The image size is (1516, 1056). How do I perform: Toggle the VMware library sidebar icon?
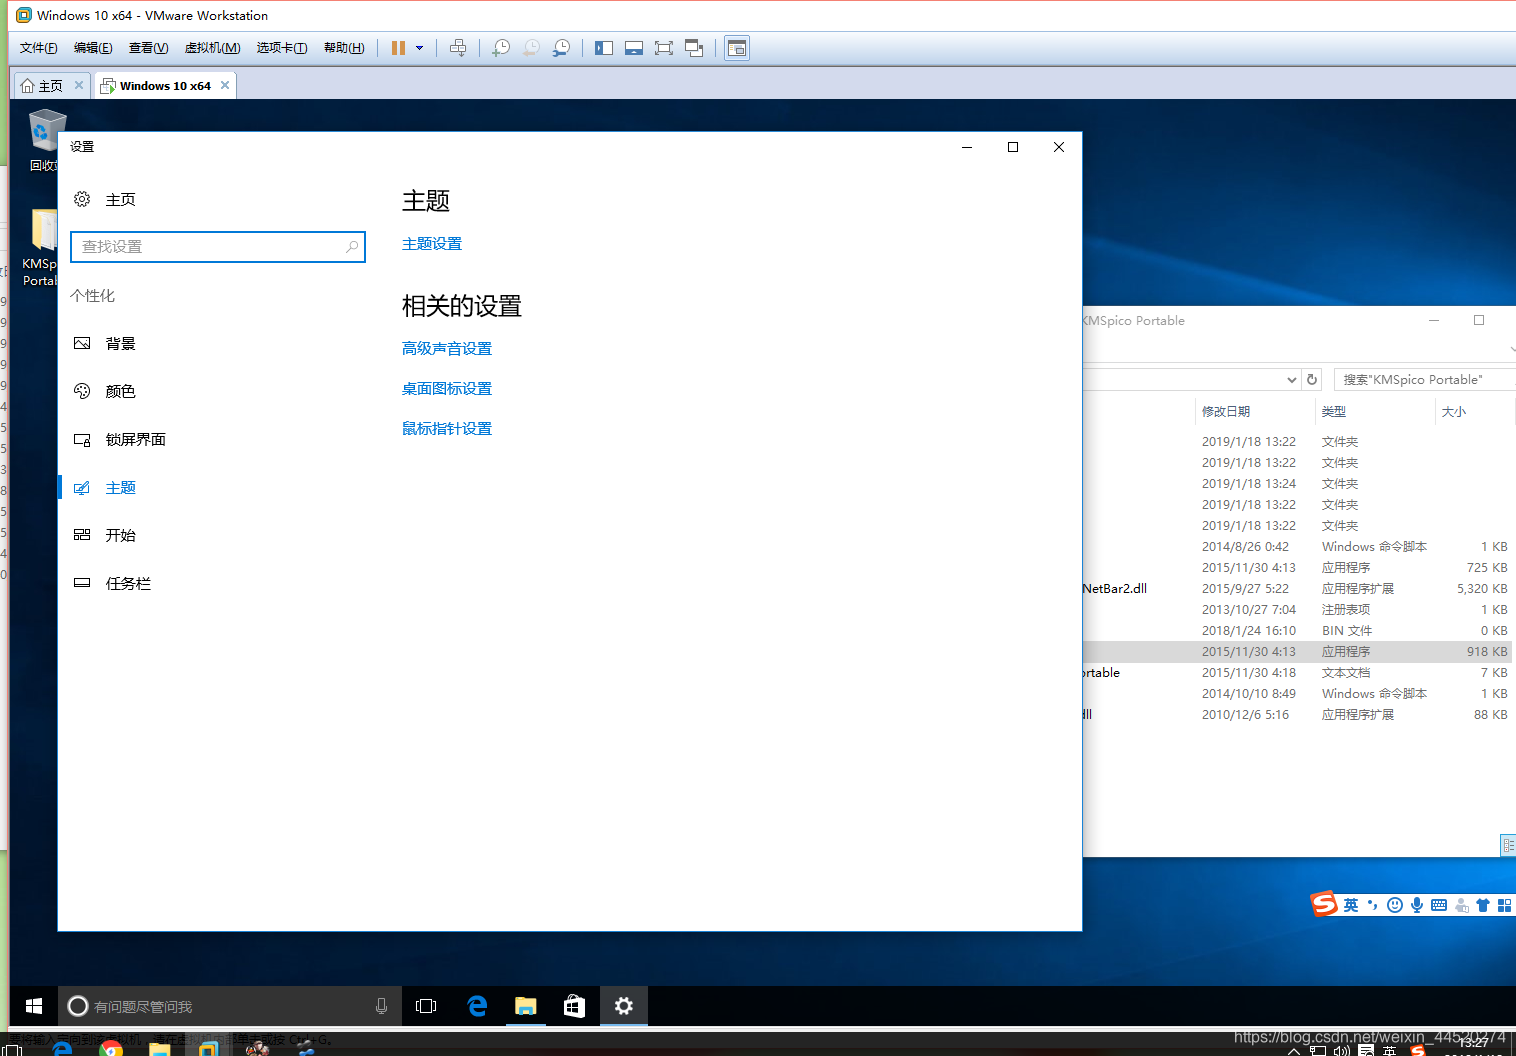(x=604, y=48)
